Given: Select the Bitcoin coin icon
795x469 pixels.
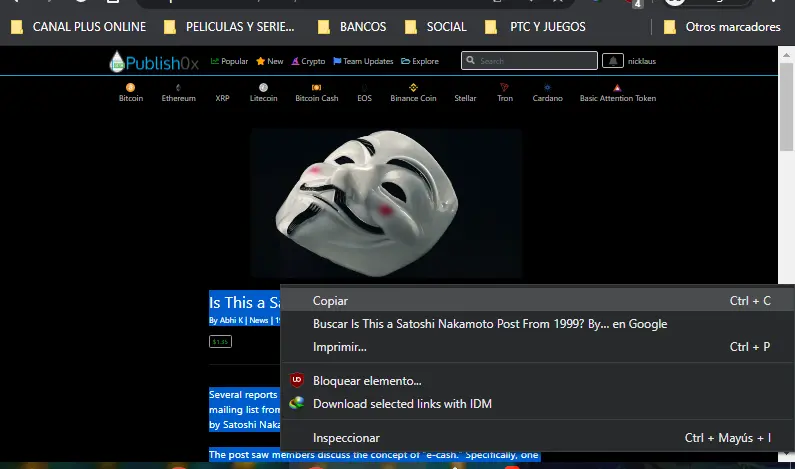Looking at the screenshot, I should pos(130,88).
